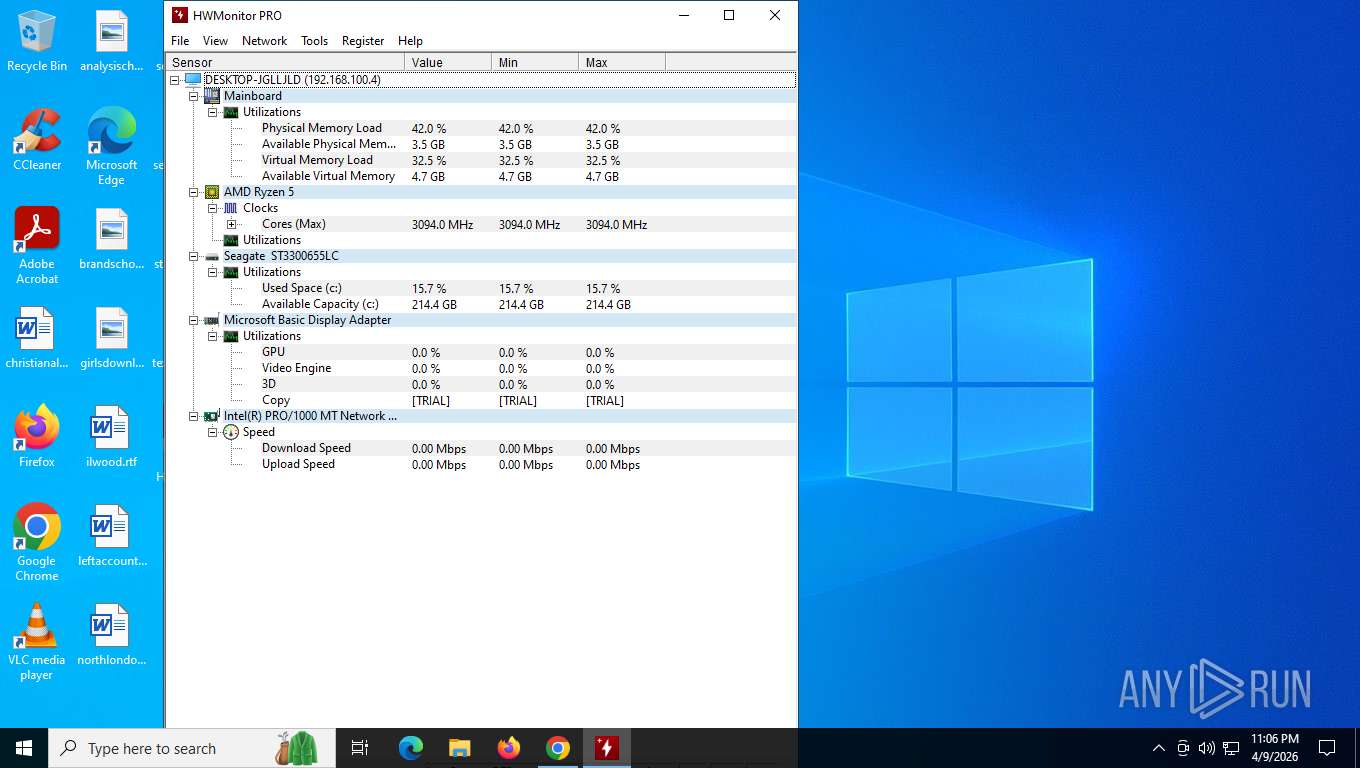Click the Mainboard chip icon
Image resolution: width=1360 pixels, height=768 pixels.
[x=212, y=96]
